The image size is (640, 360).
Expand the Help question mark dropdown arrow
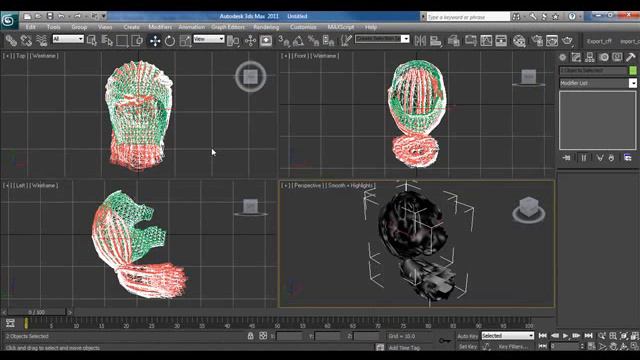click(x=580, y=16)
